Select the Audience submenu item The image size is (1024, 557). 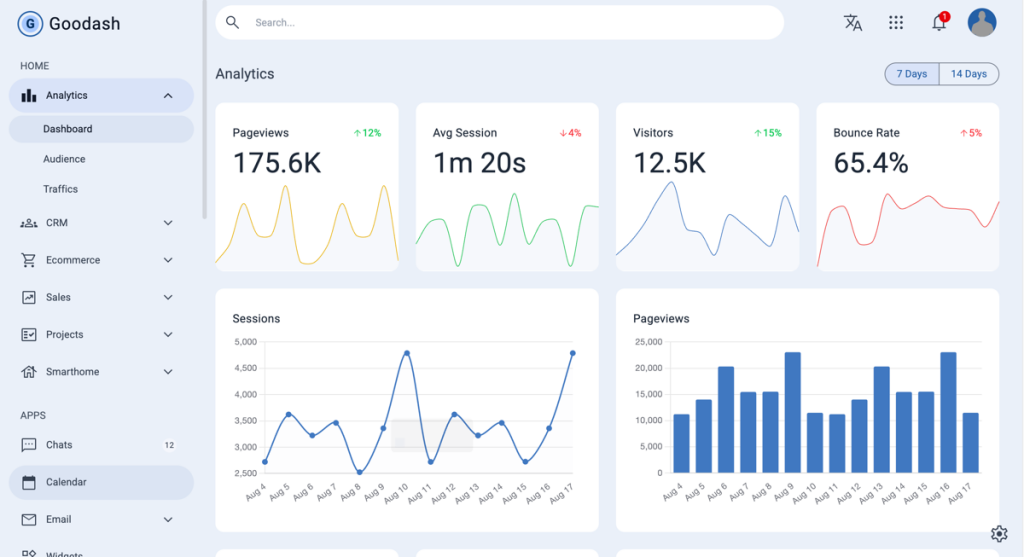pyautogui.click(x=64, y=159)
